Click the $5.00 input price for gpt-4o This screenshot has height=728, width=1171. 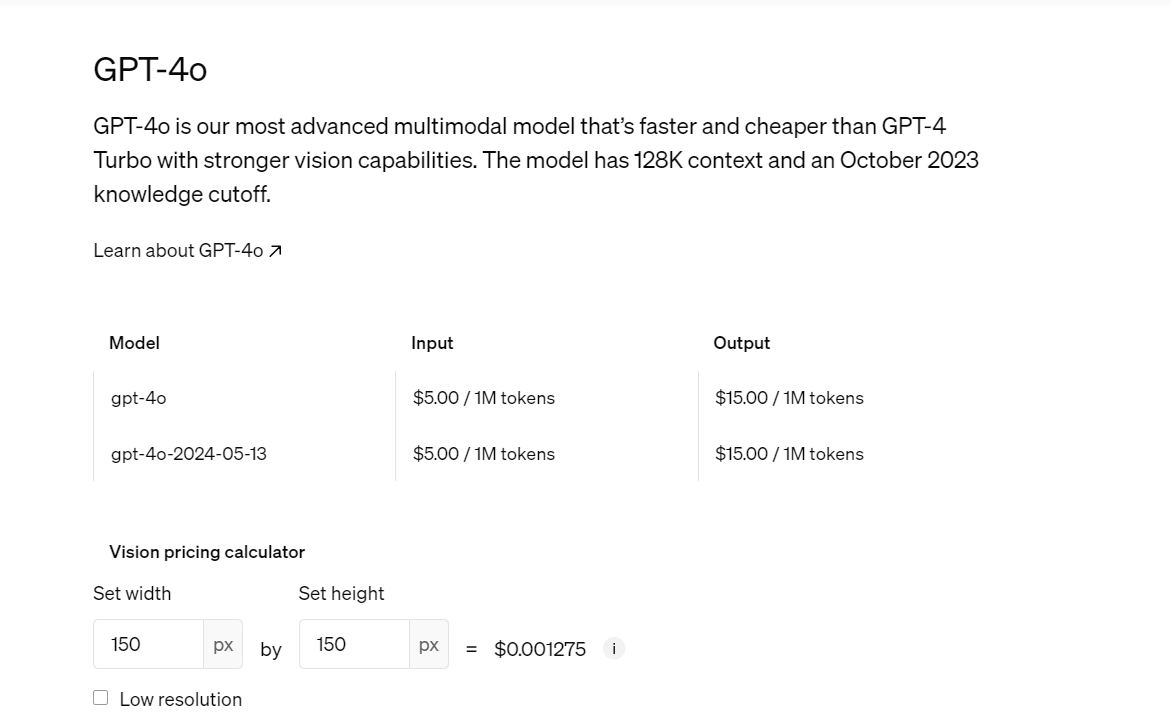[x=483, y=398]
